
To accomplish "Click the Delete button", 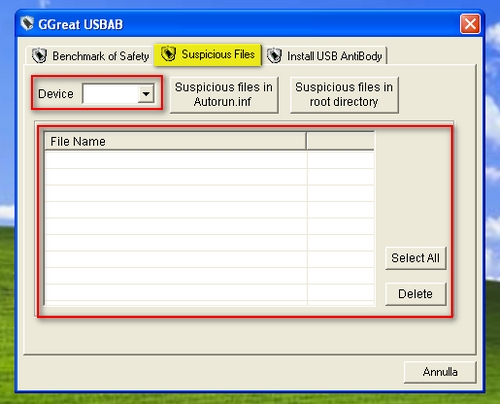I will click(x=416, y=294).
